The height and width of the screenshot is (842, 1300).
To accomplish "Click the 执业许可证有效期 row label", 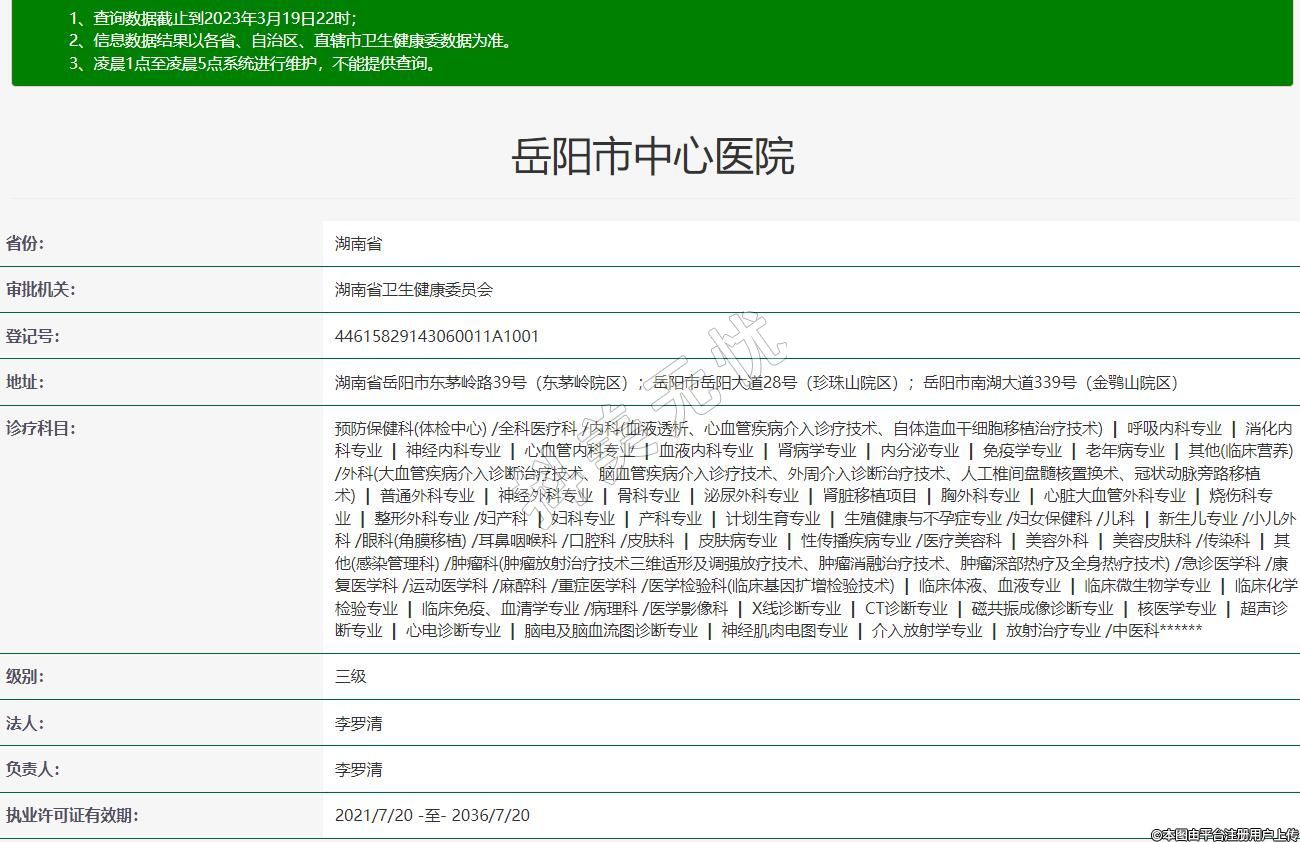I will (72, 815).
